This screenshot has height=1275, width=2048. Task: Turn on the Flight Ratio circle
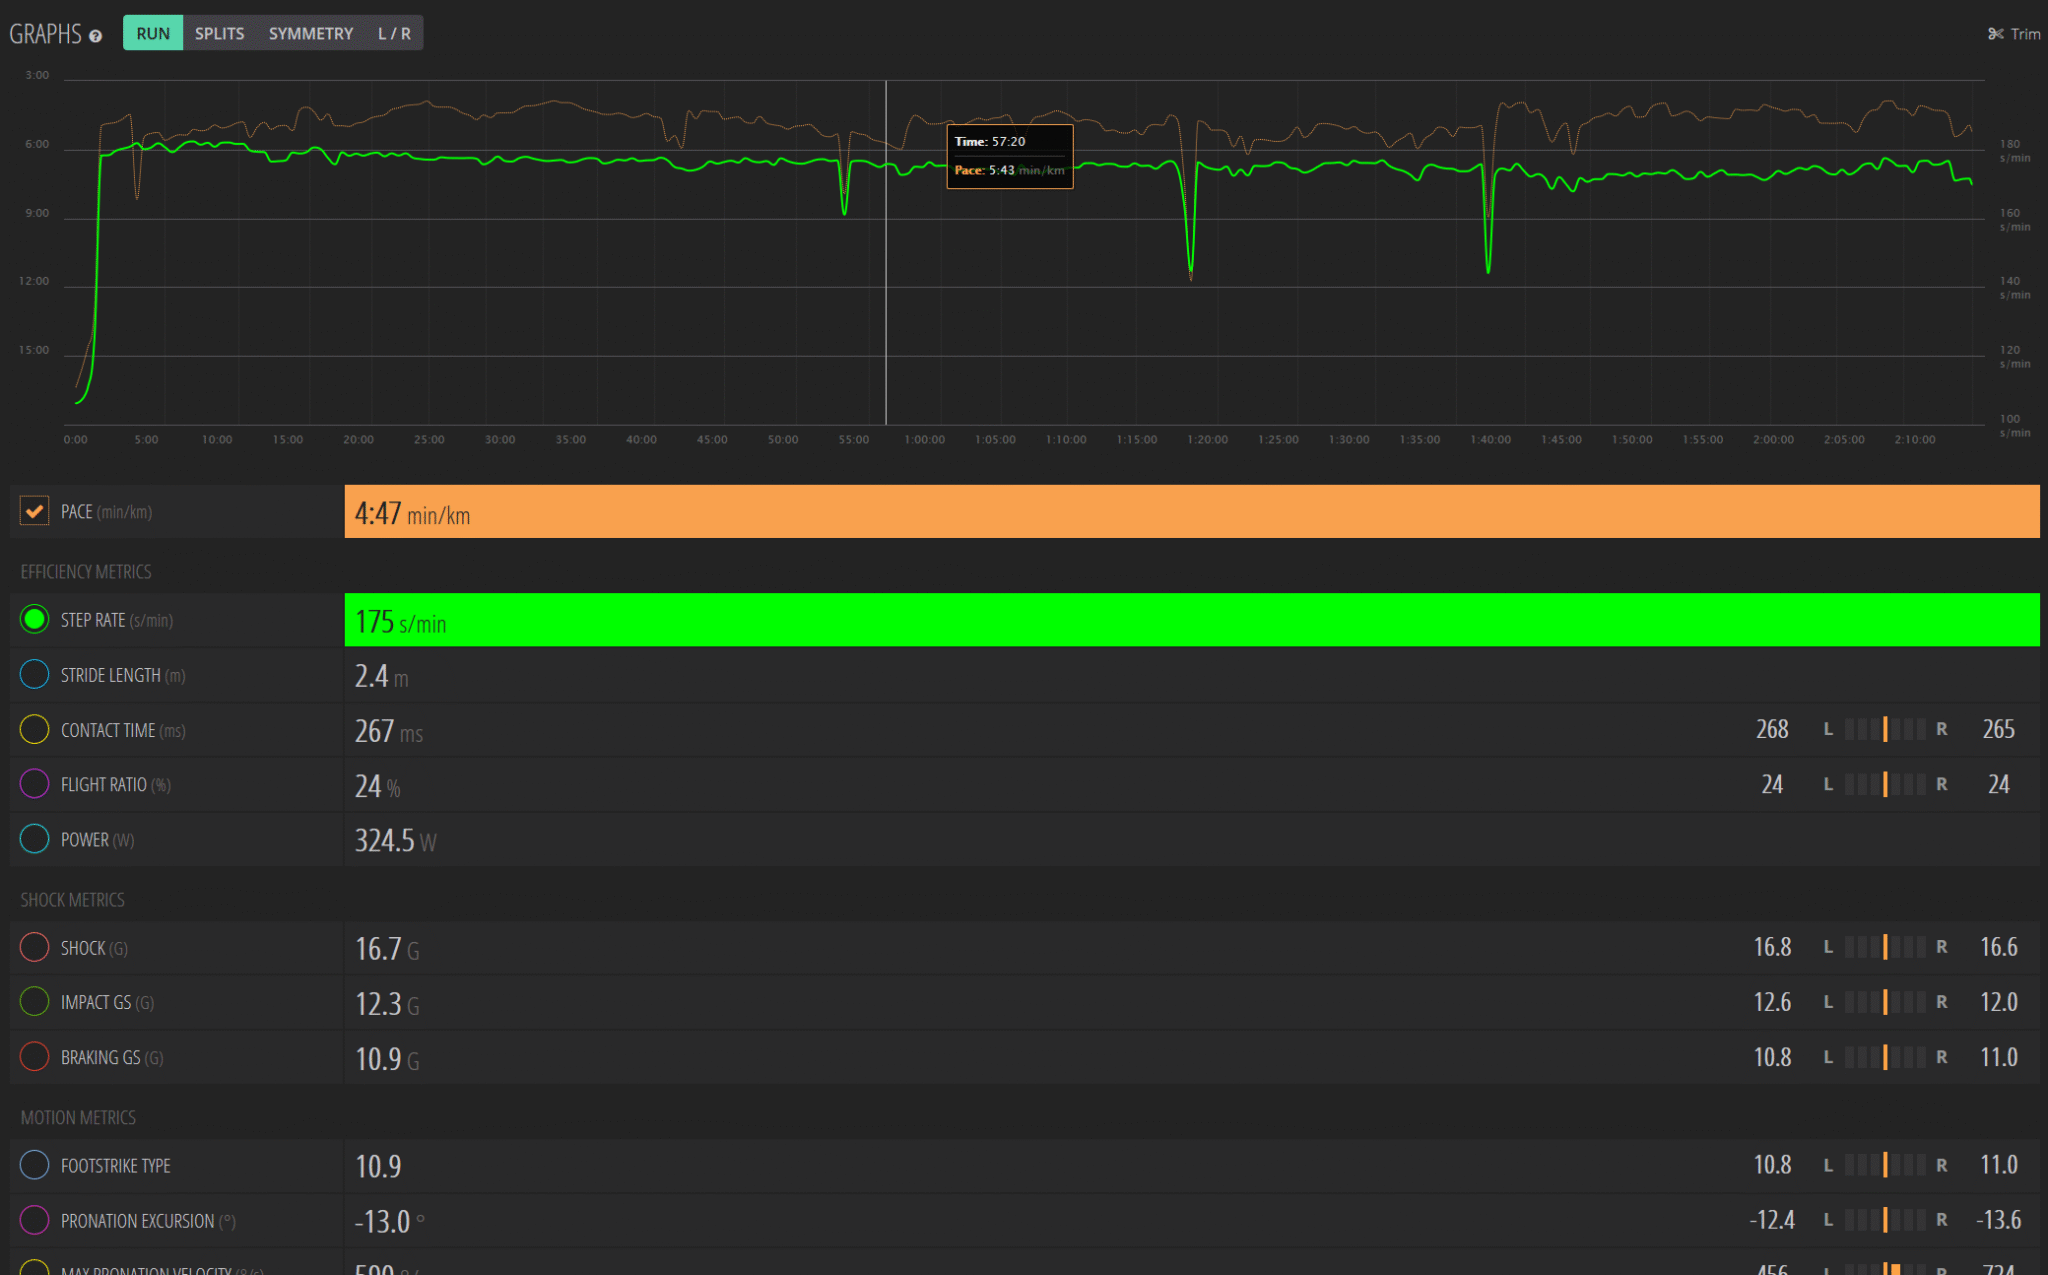34,784
